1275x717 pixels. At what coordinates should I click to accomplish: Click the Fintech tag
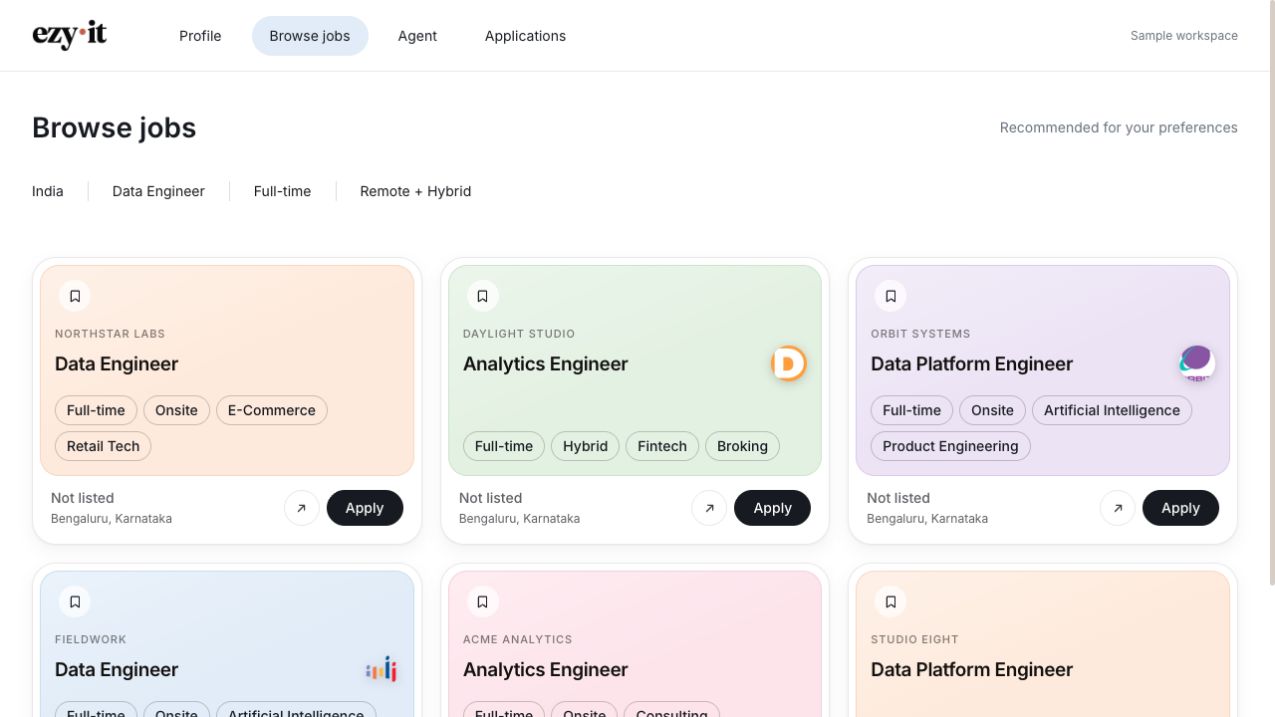(662, 446)
